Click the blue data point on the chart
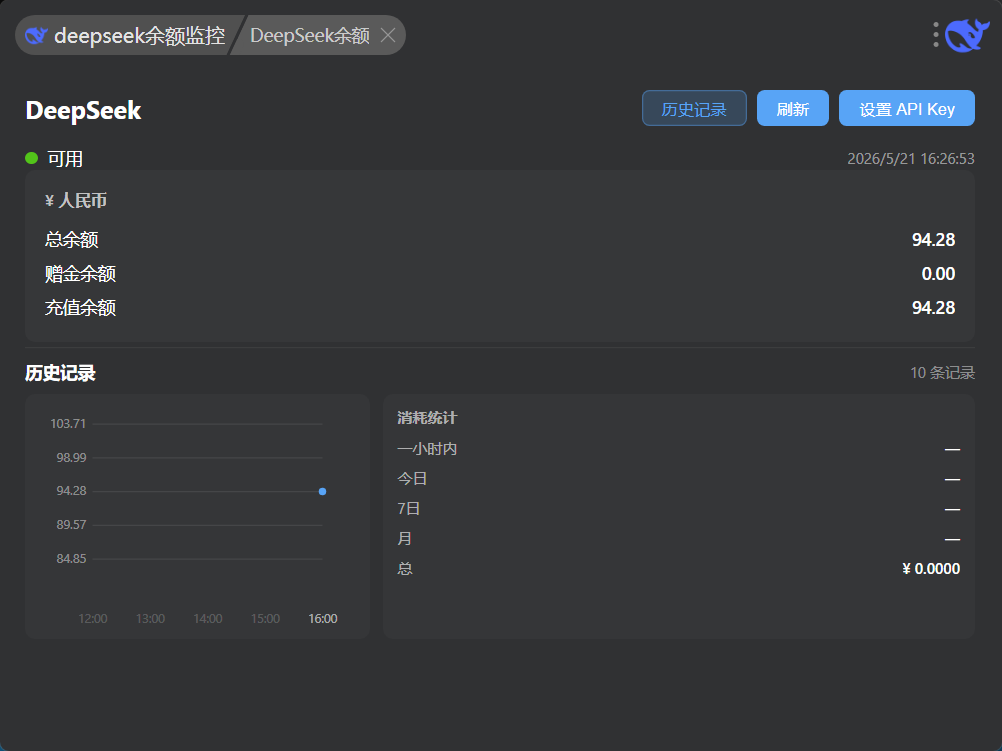Viewport: 1002px width, 751px height. tap(323, 492)
